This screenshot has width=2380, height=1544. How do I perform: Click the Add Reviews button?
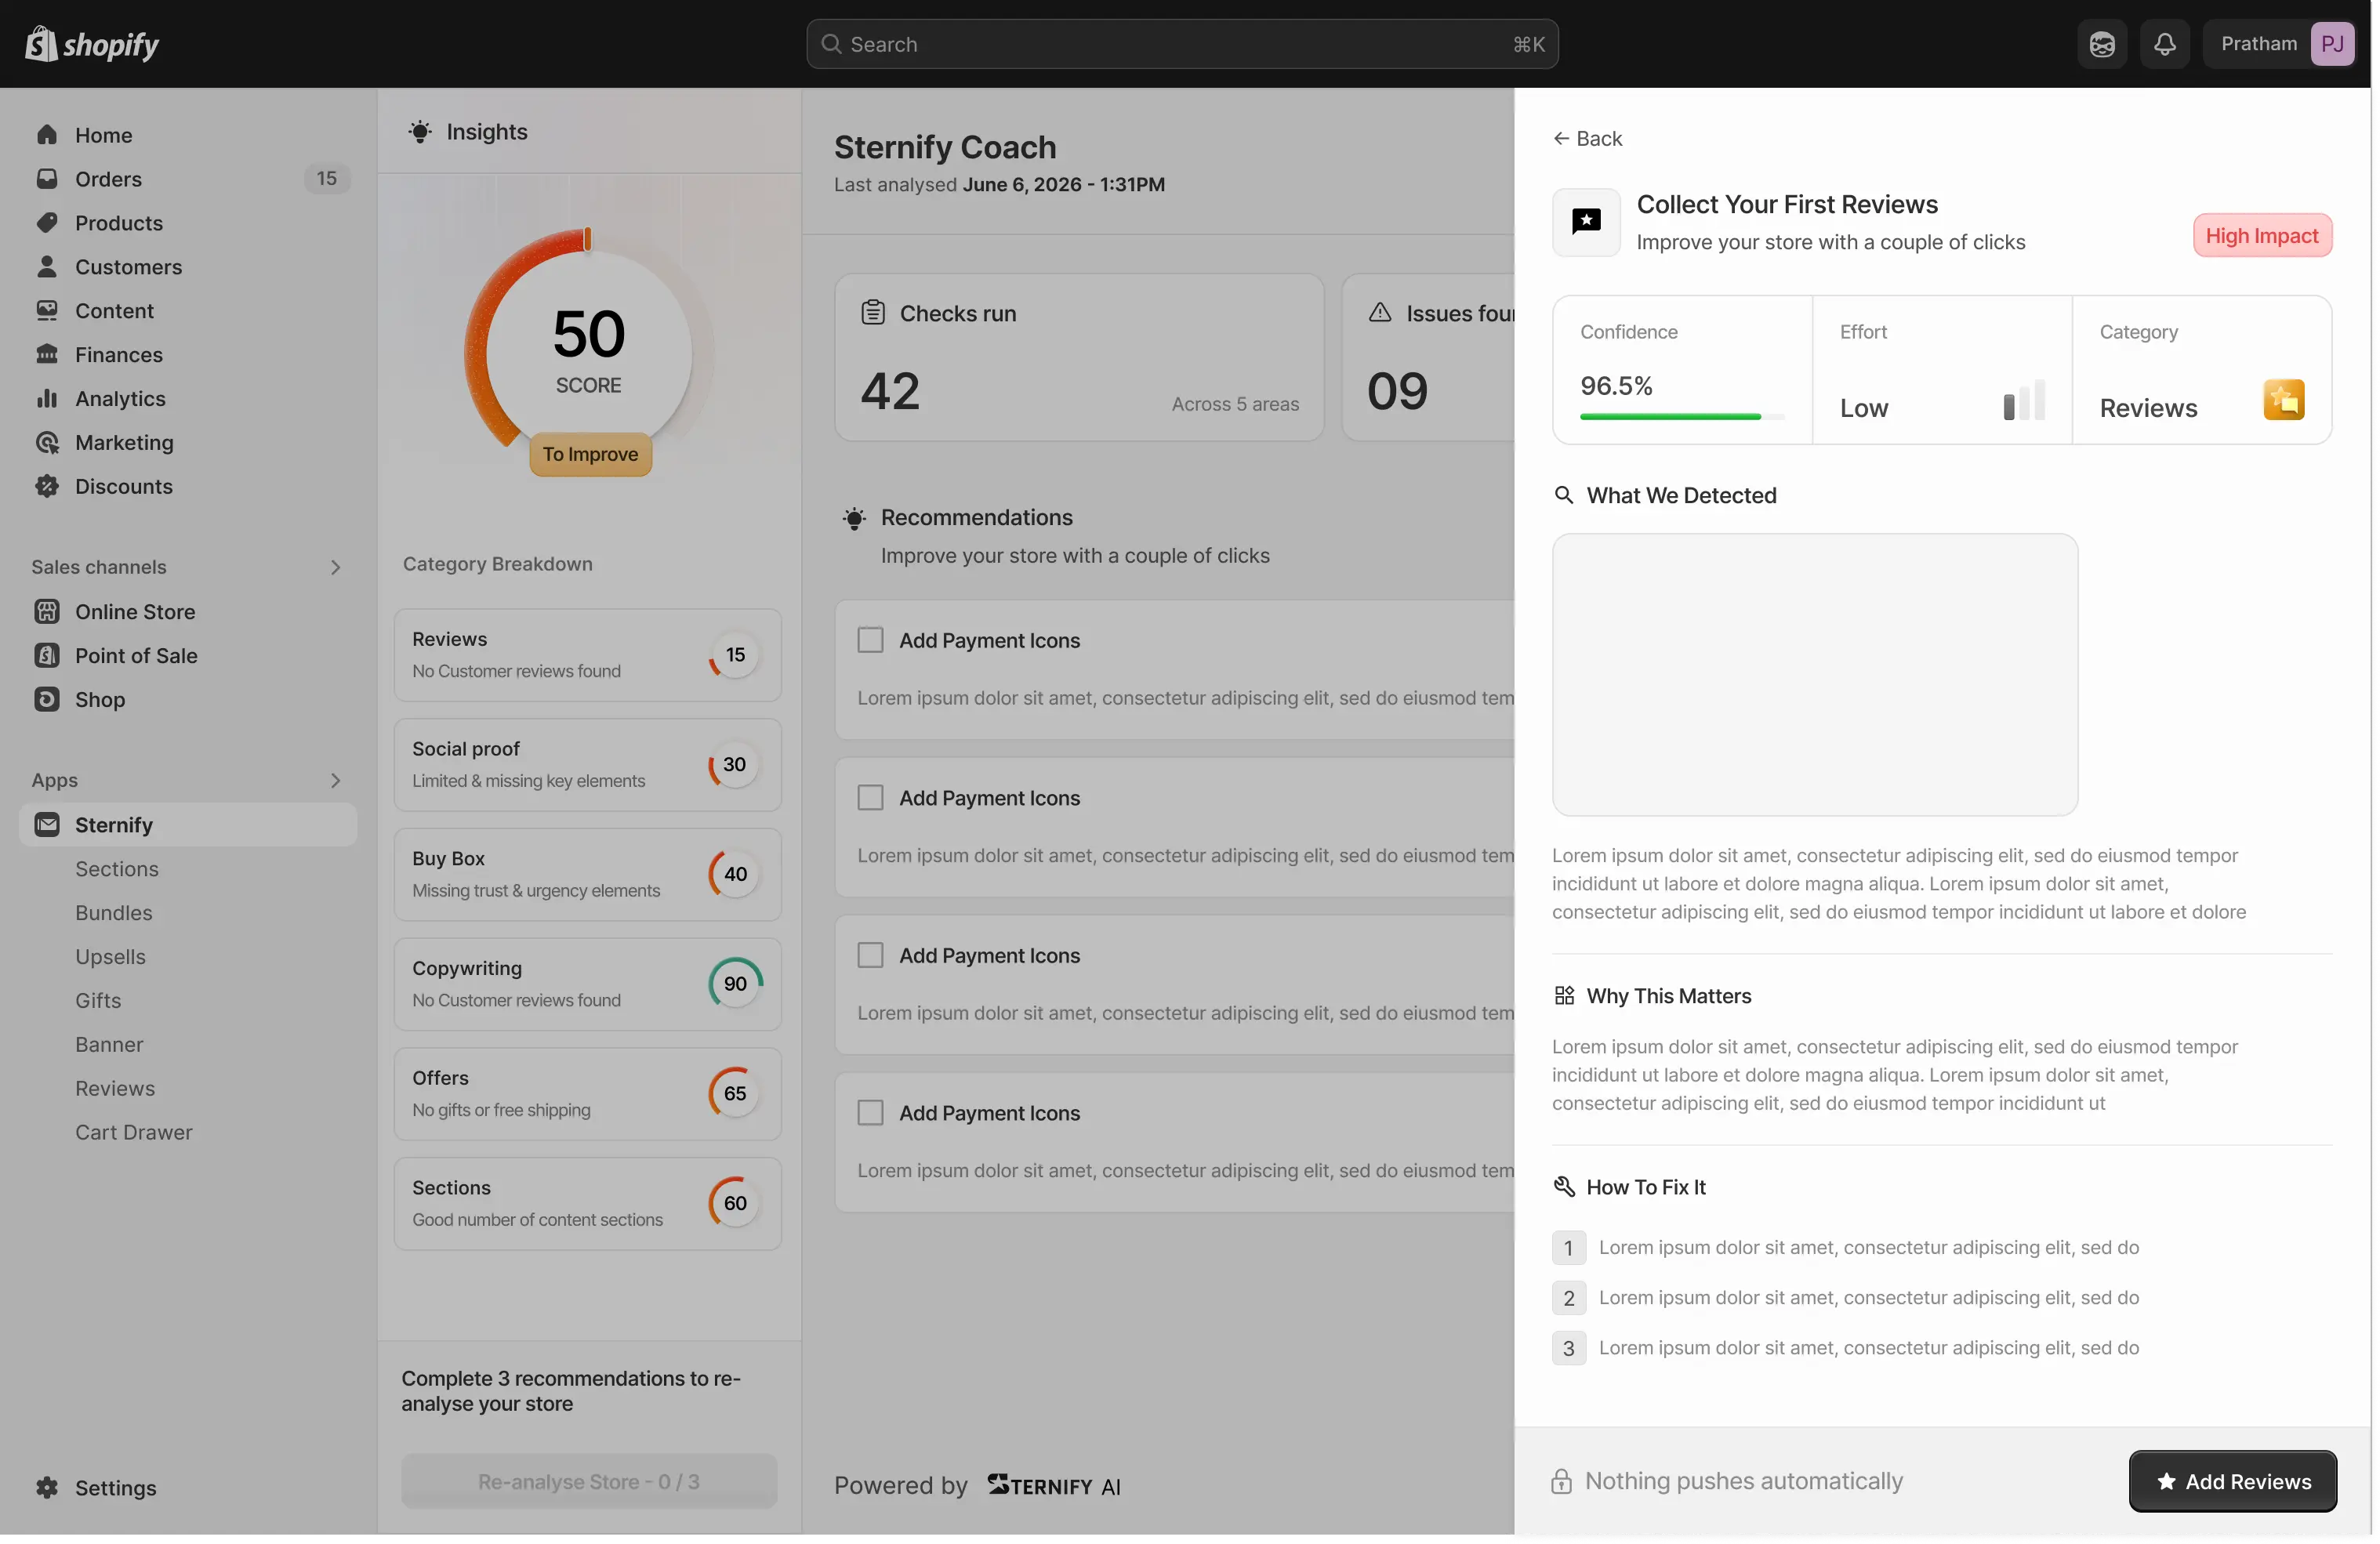coord(2232,1482)
